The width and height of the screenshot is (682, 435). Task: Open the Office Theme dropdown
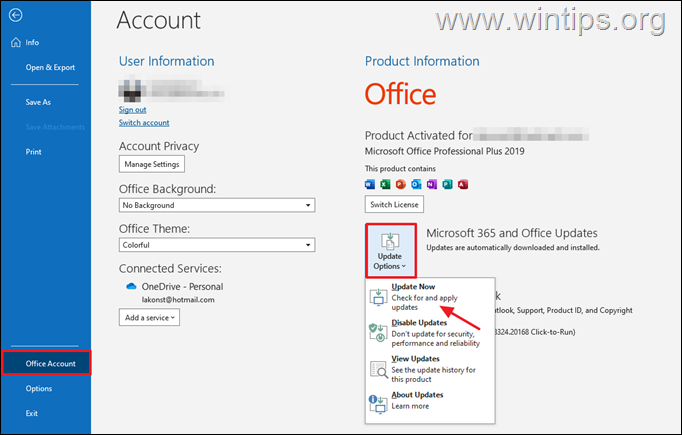point(217,245)
